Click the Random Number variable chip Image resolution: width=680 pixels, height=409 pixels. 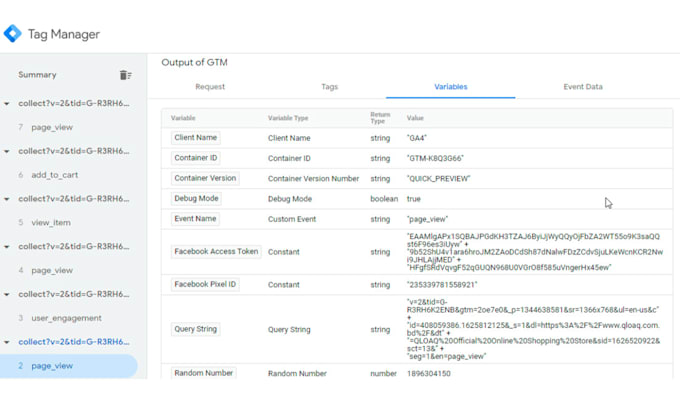(x=203, y=373)
